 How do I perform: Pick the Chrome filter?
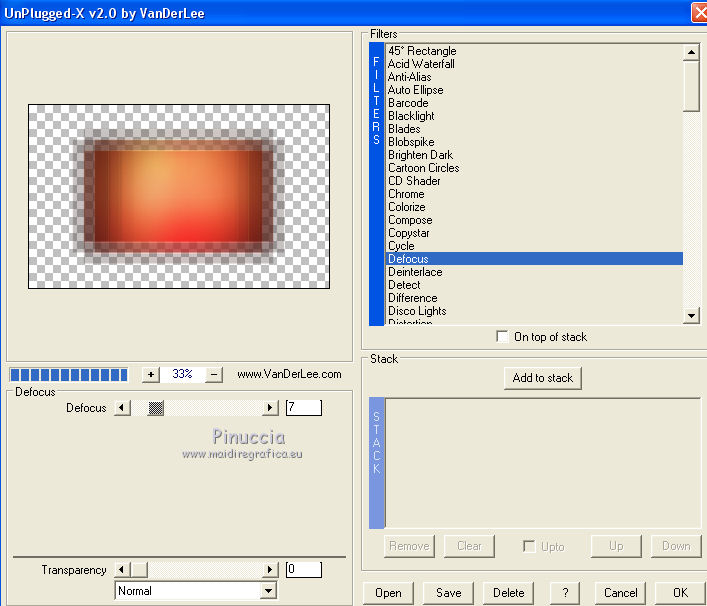[x=534, y=194]
